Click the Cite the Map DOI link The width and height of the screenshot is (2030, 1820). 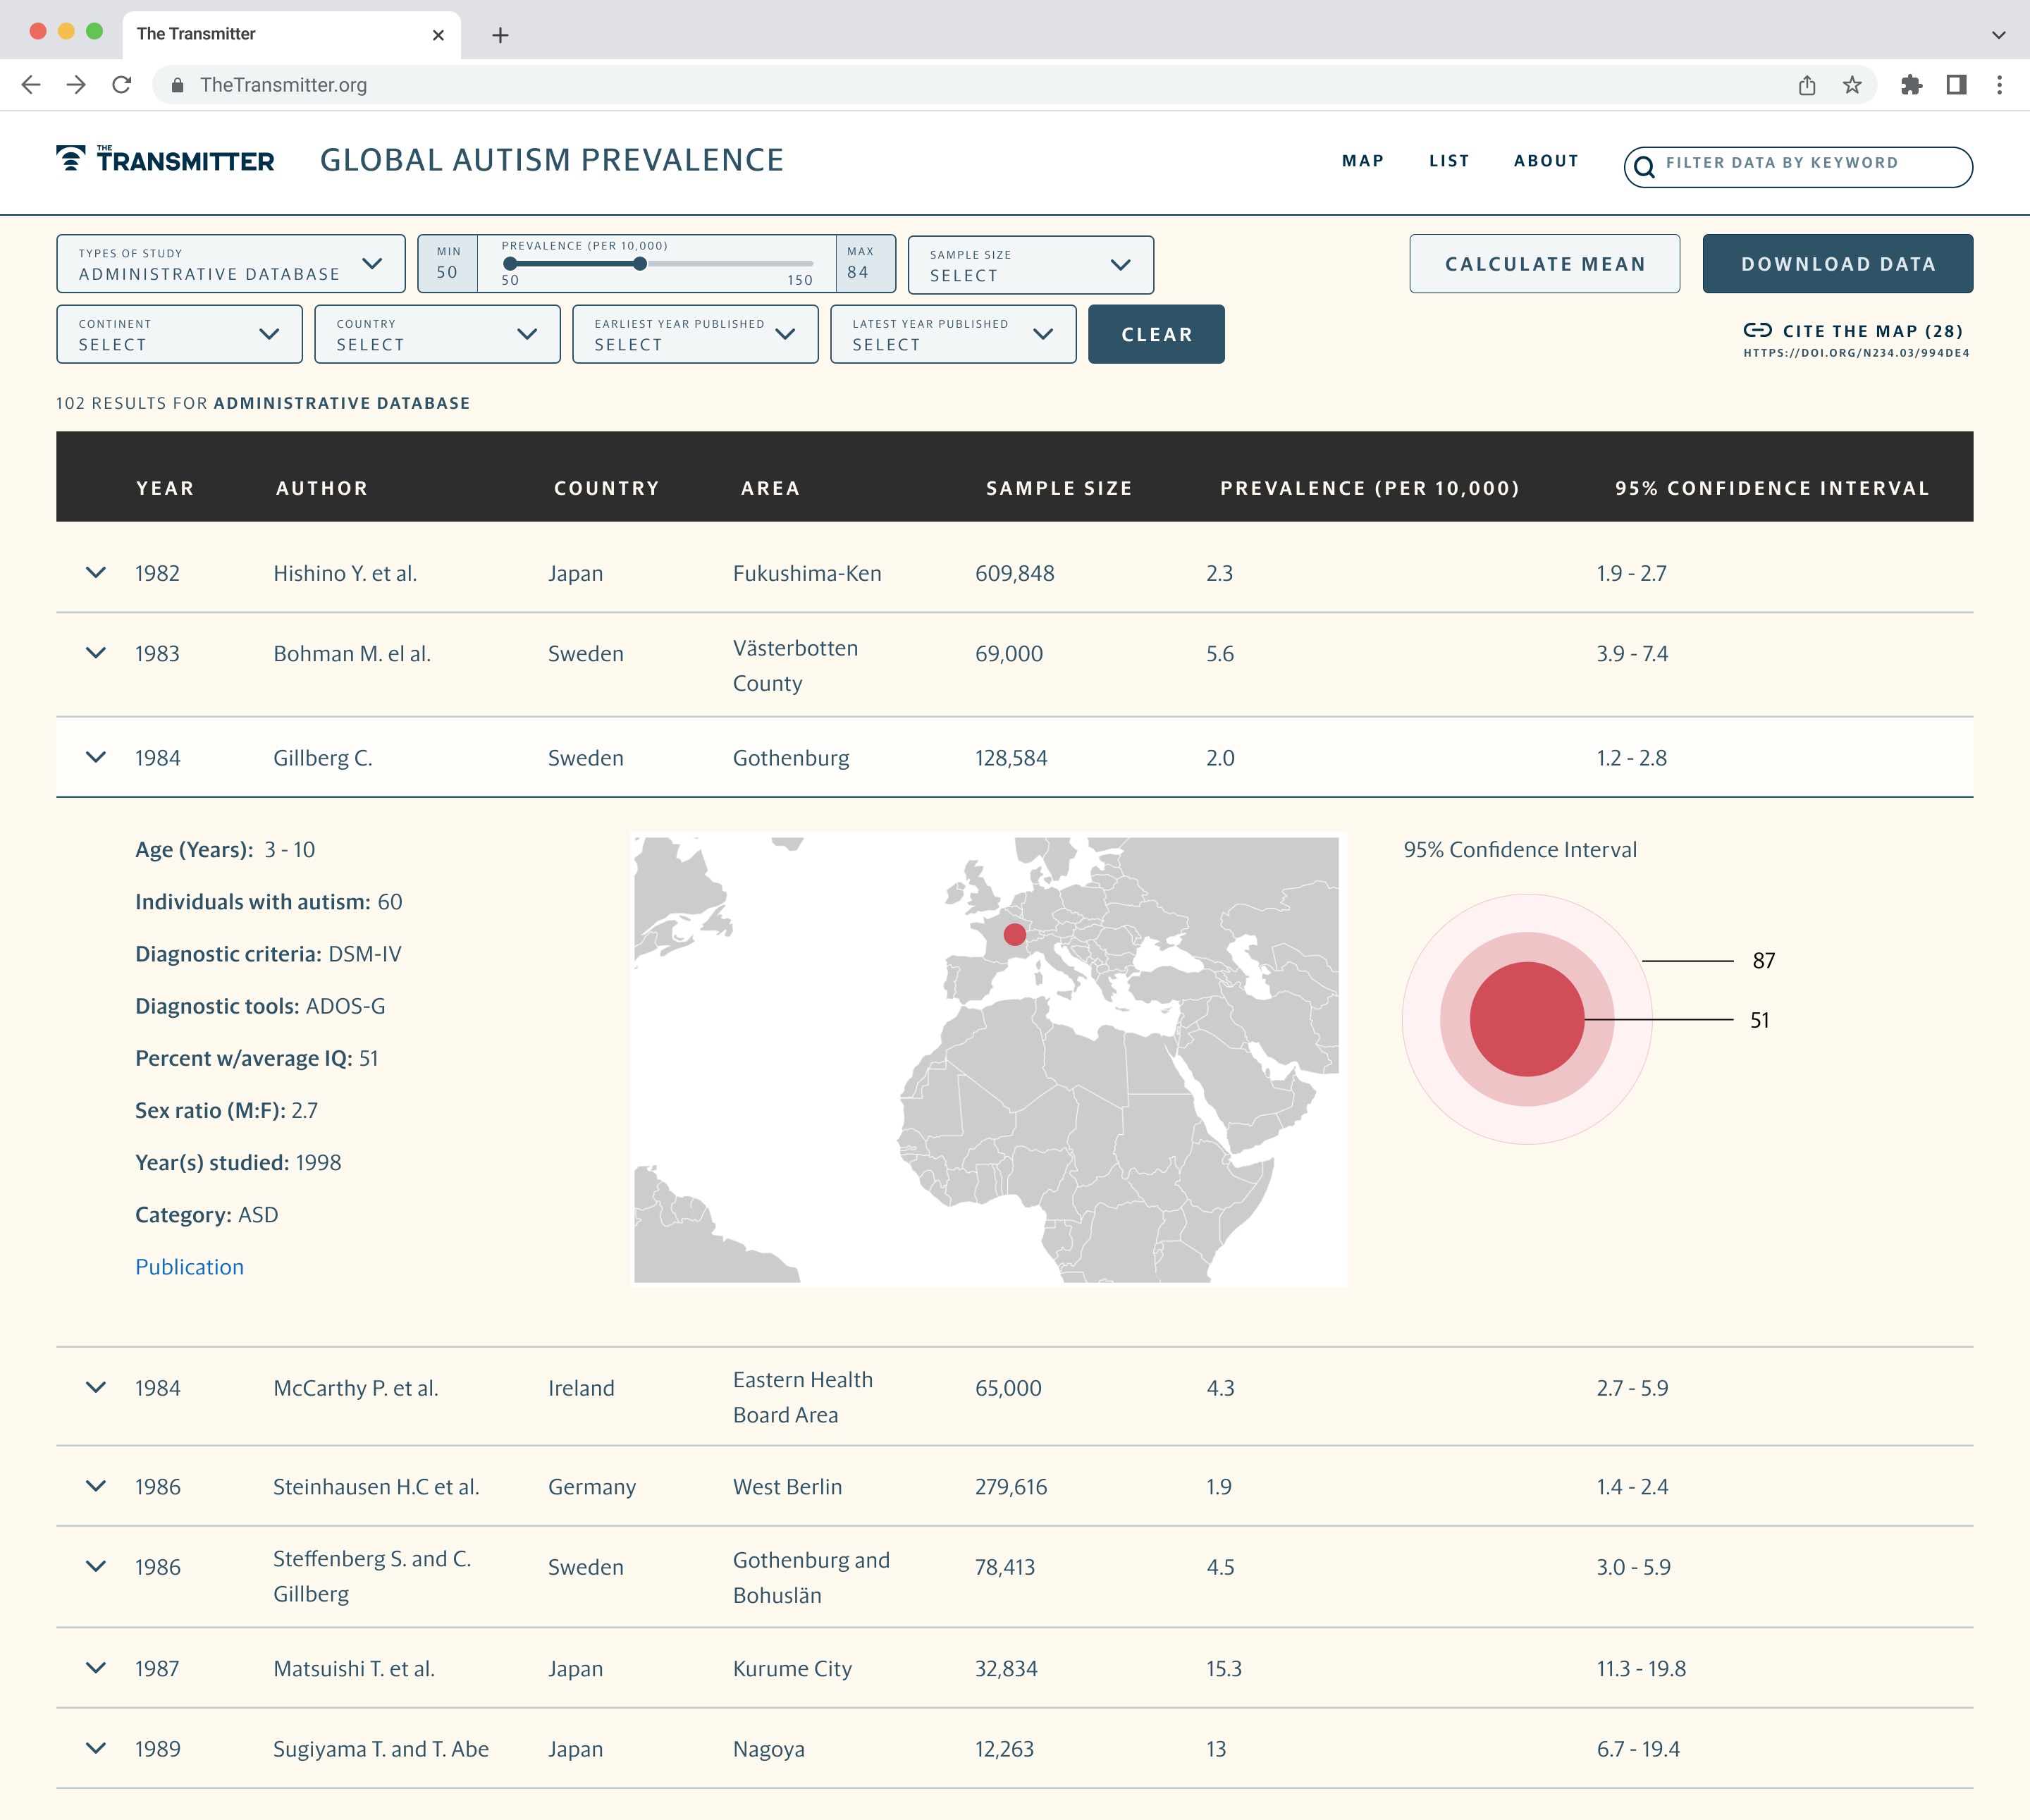[x=1856, y=353]
